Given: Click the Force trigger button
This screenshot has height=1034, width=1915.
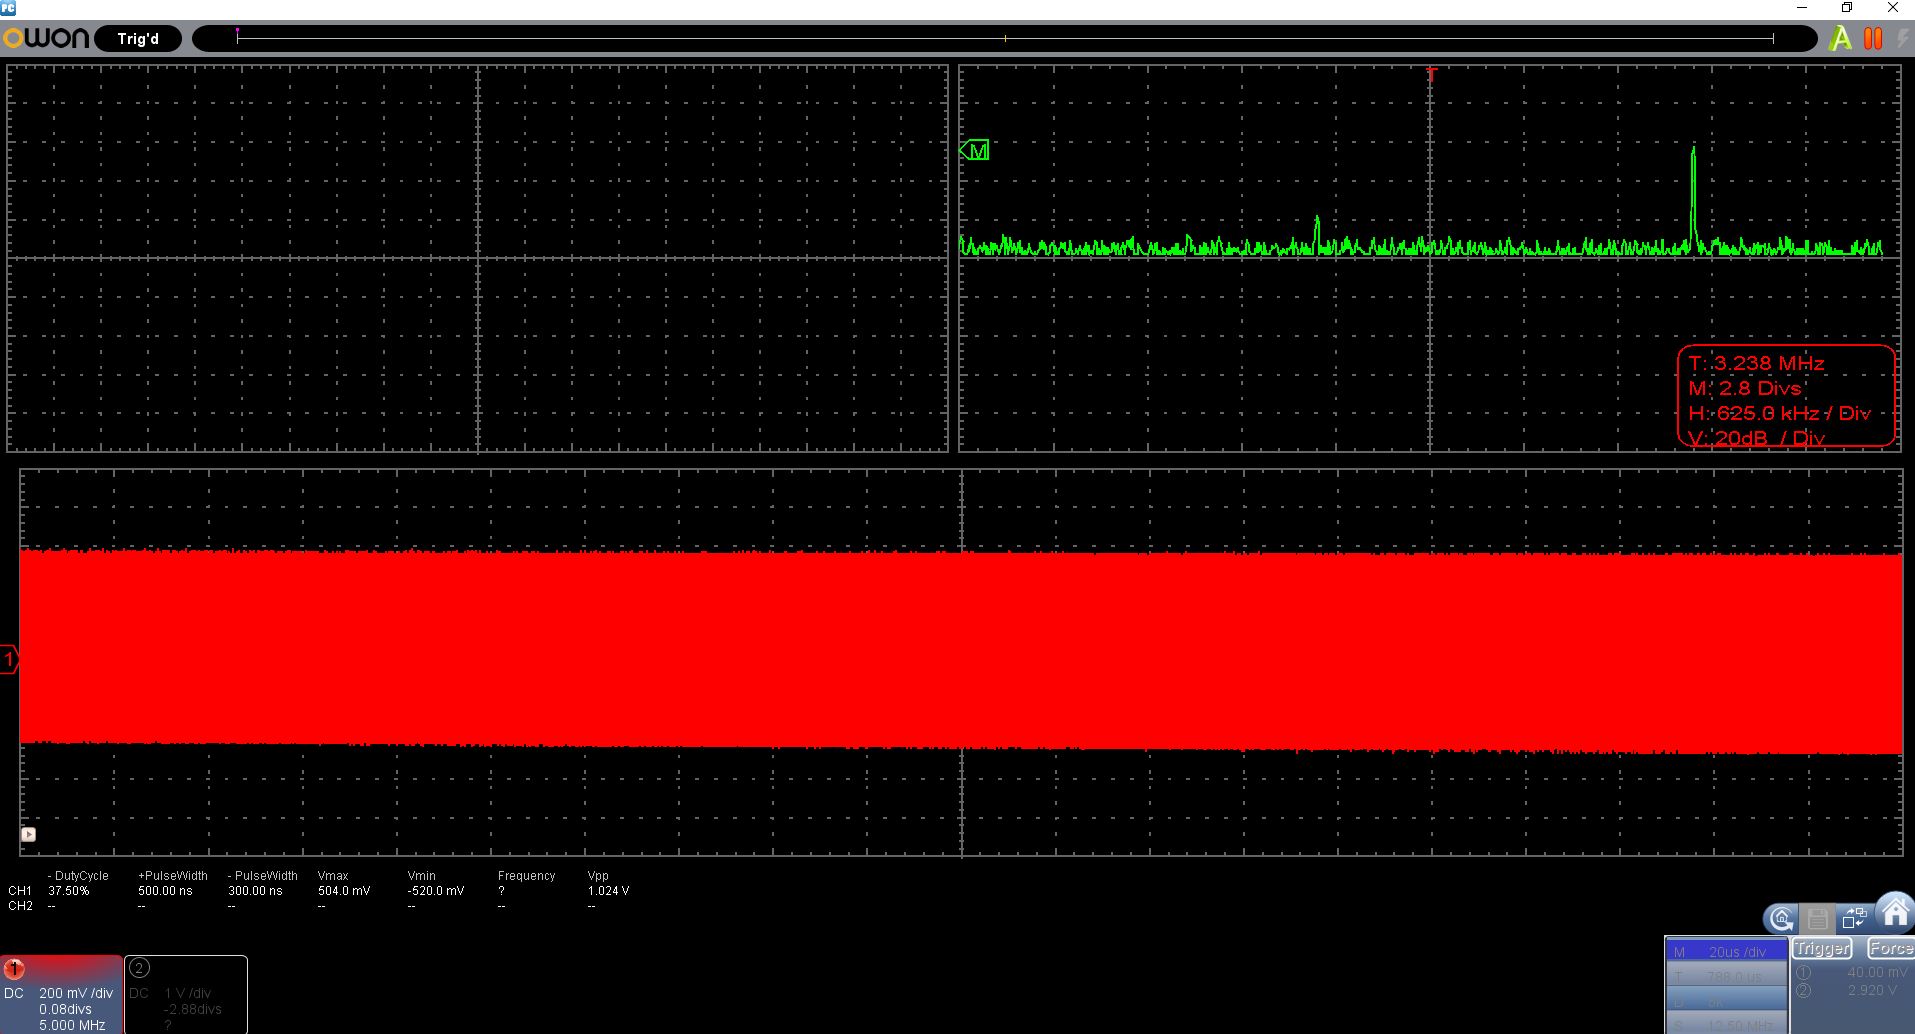Looking at the screenshot, I should [1889, 948].
